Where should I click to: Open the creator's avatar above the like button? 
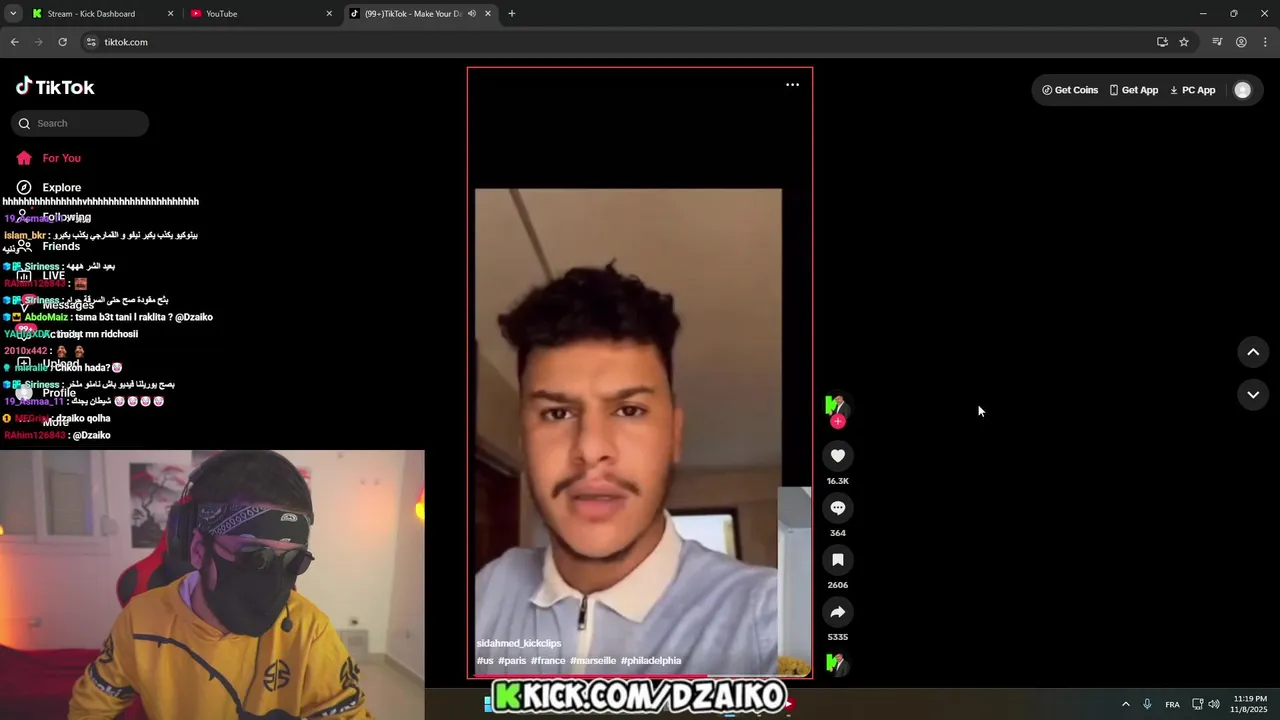pyautogui.click(x=836, y=405)
